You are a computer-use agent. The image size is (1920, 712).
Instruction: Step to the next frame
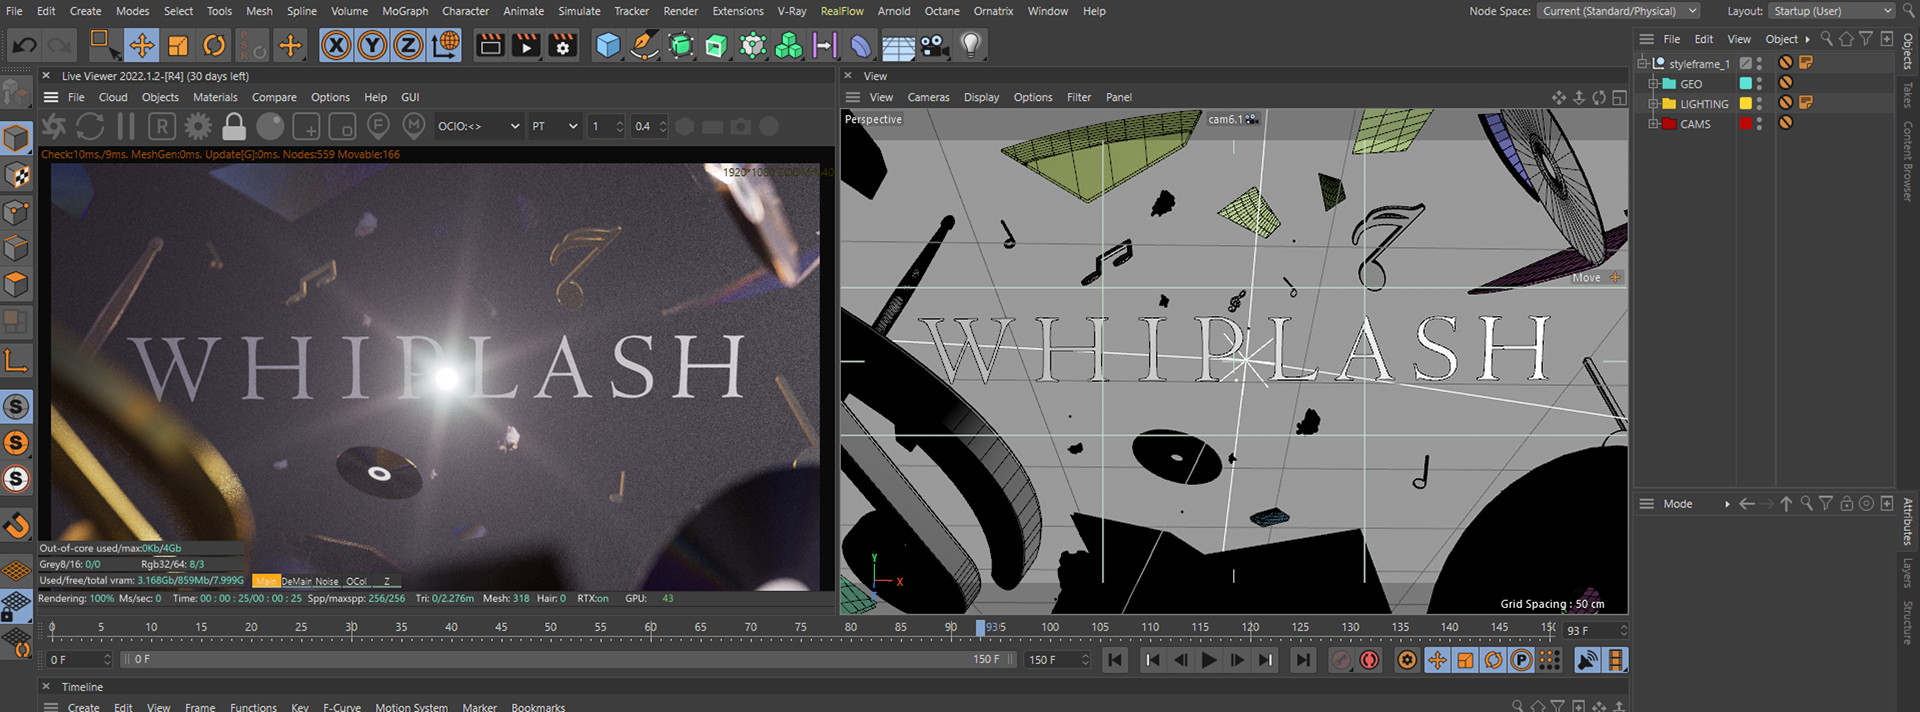tap(1236, 660)
